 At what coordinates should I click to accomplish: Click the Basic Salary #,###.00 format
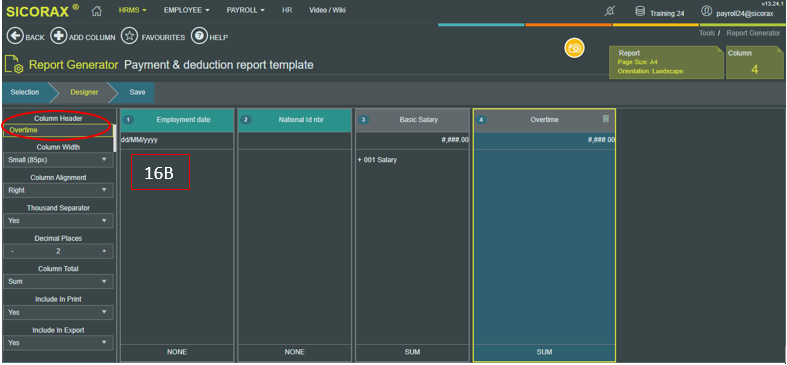click(454, 141)
